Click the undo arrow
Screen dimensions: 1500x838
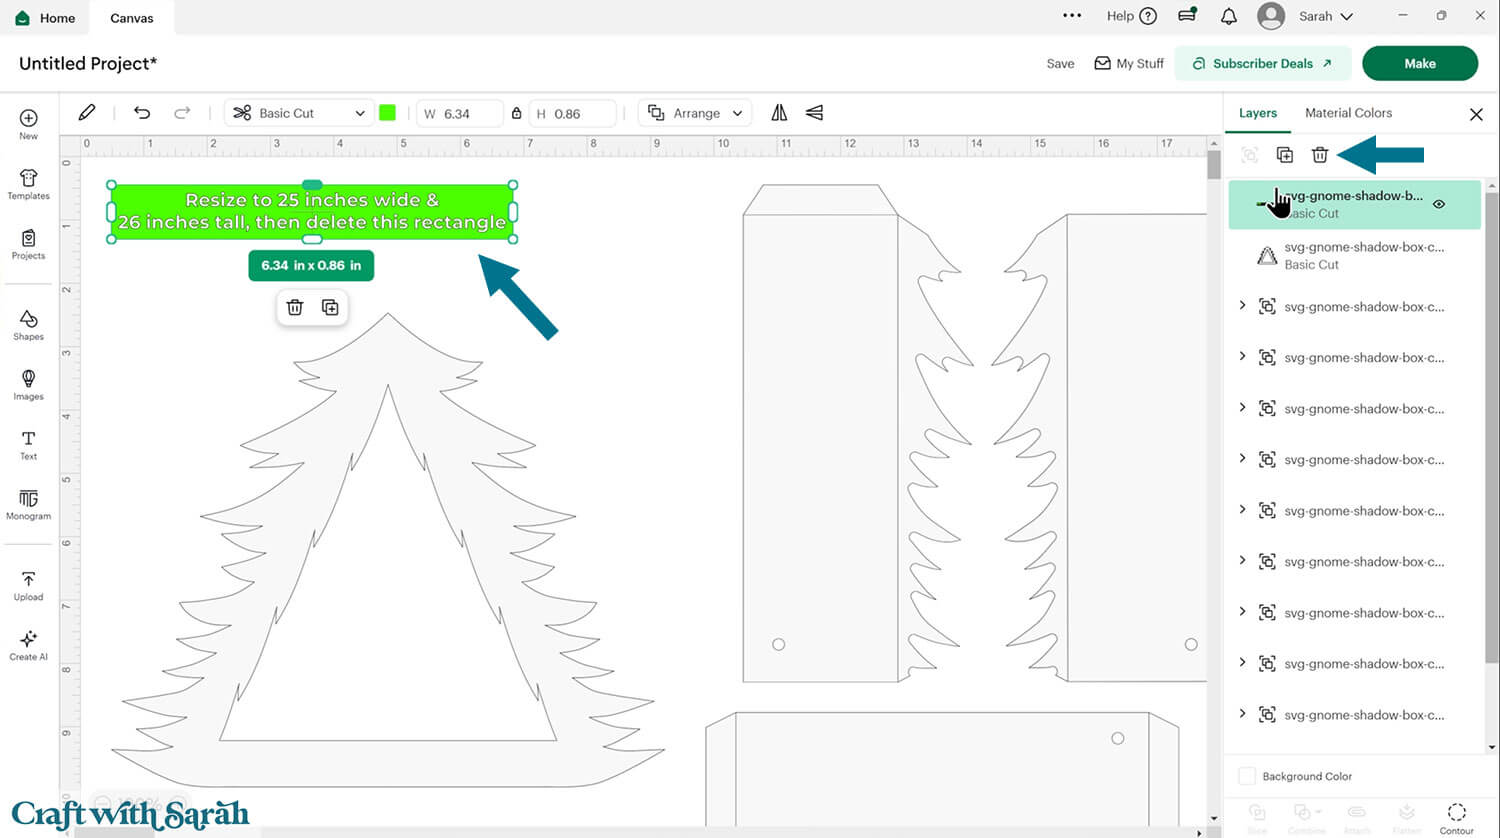coord(142,113)
